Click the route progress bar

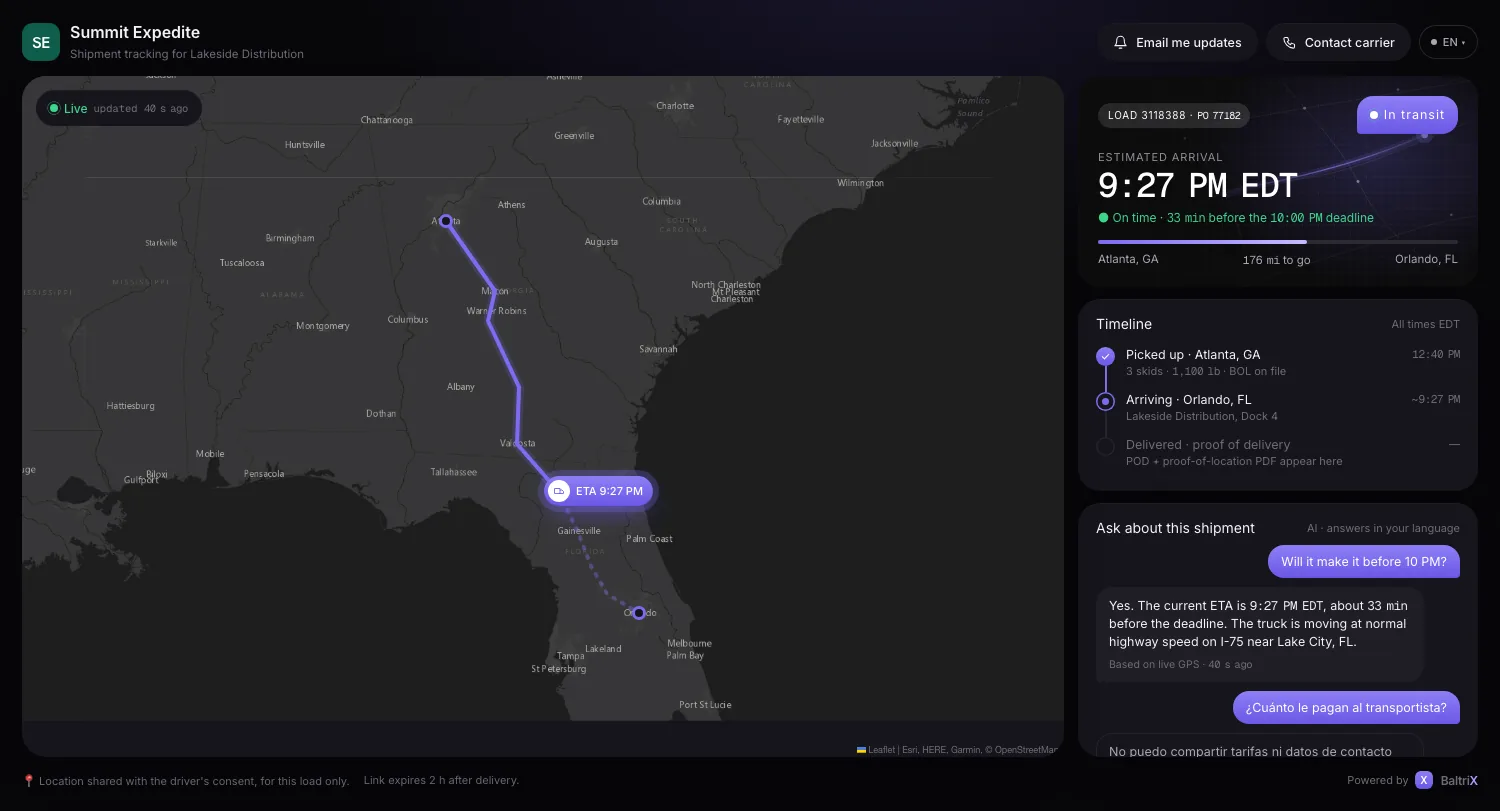pos(1278,242)
